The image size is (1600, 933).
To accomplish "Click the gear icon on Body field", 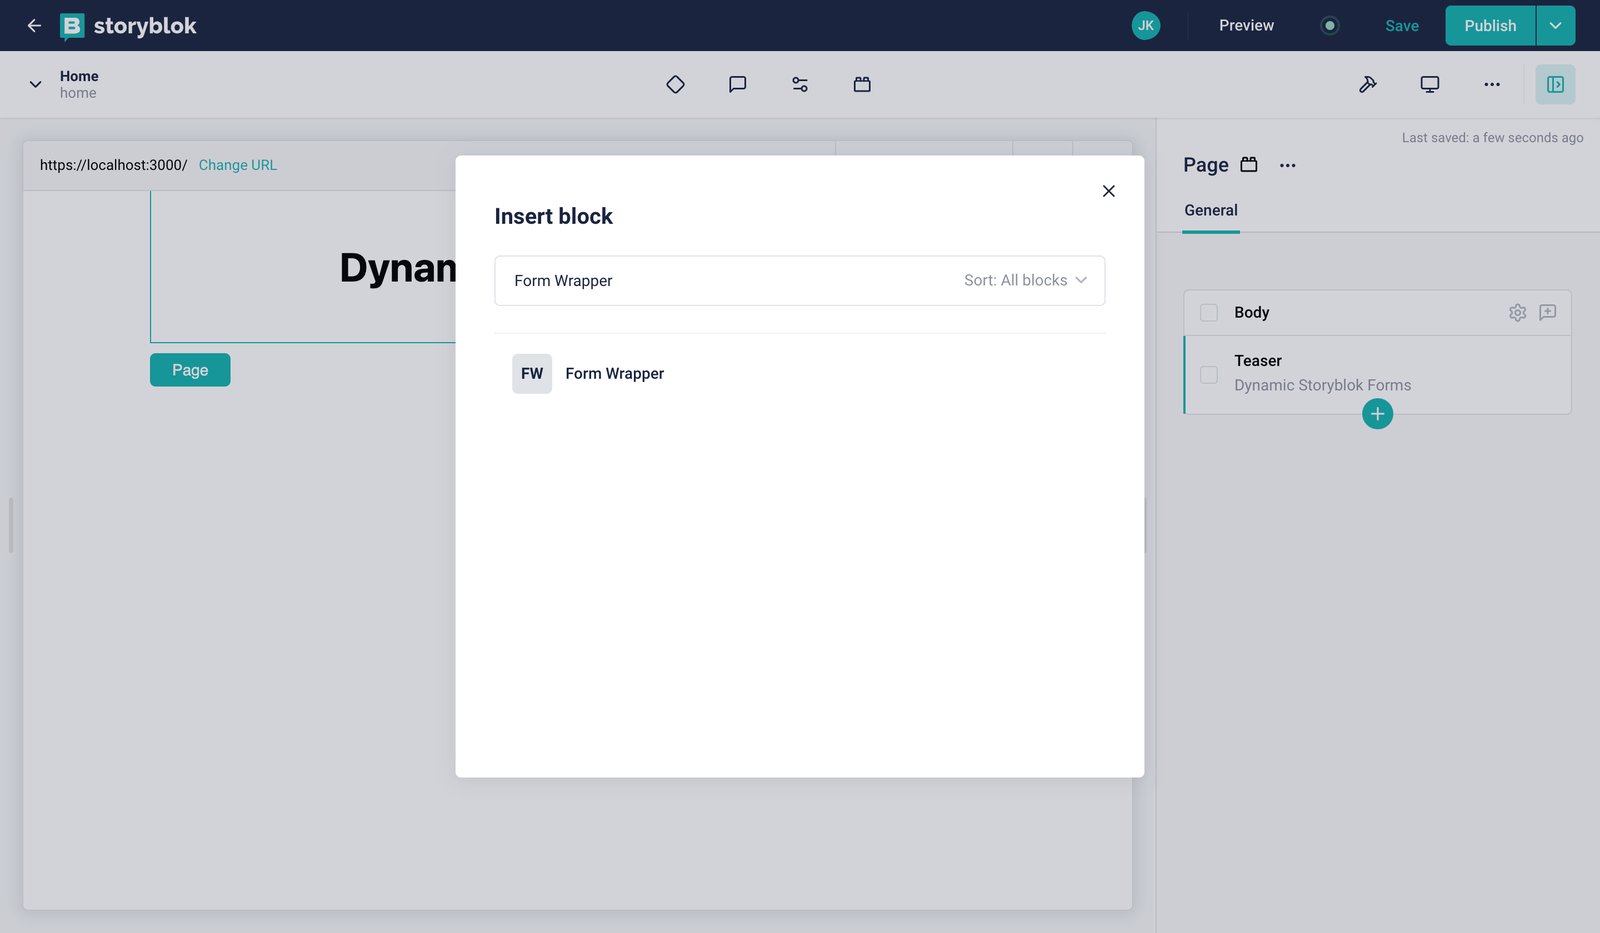I will pyautogui.click(x=1517, y=313).
